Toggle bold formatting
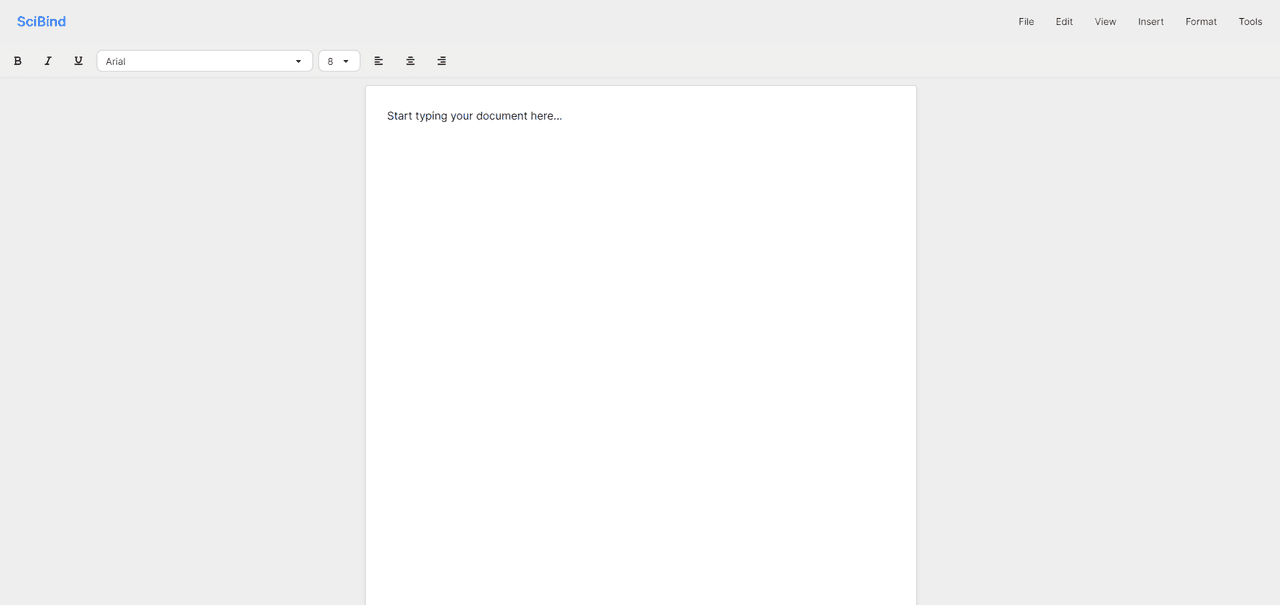Viewport: 1280px width, 605px height. pos(17,61)
